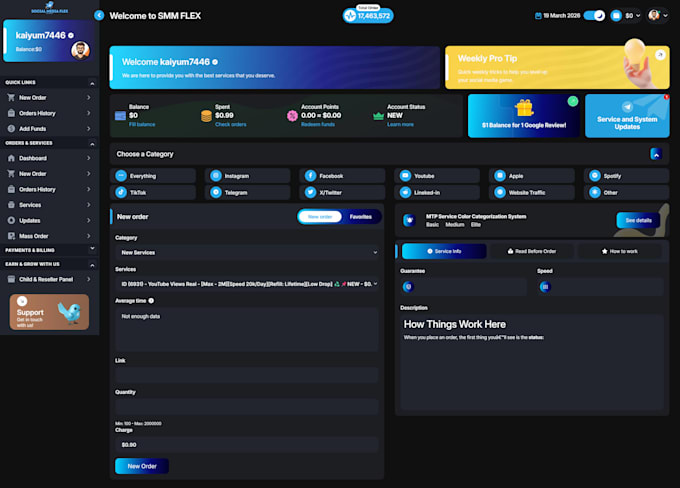Select the Spotify category icon
Viewport: 680px width, 488px height.
595,176
